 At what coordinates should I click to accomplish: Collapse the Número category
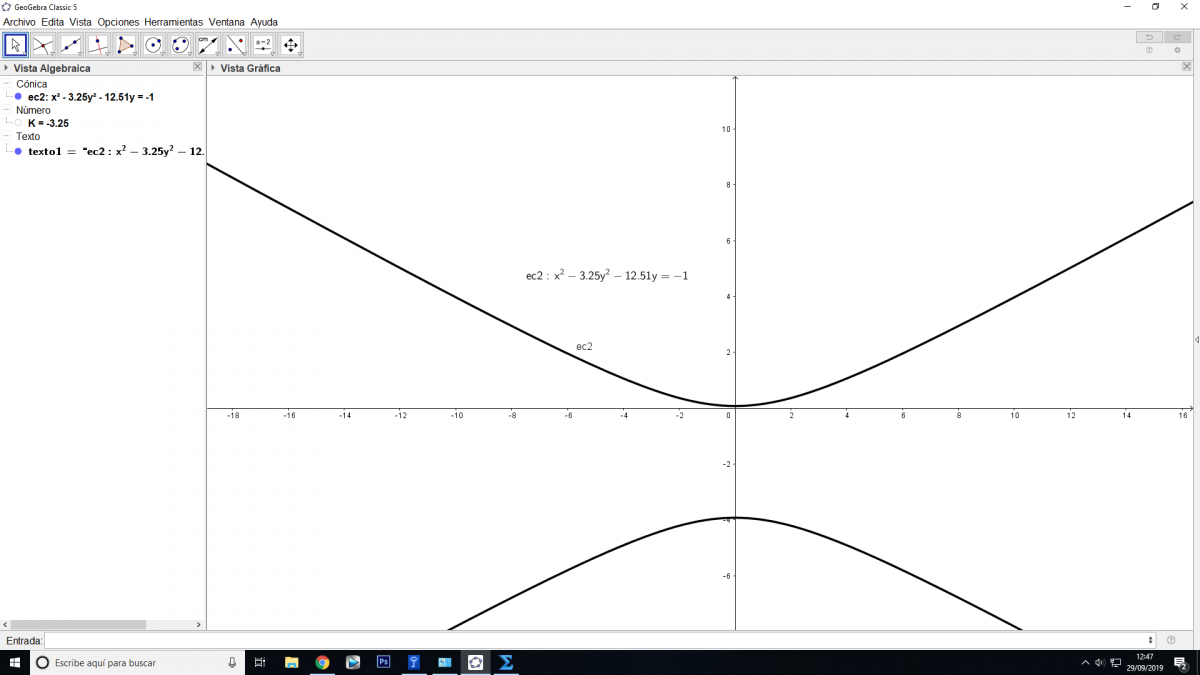[x=6, y=110]
